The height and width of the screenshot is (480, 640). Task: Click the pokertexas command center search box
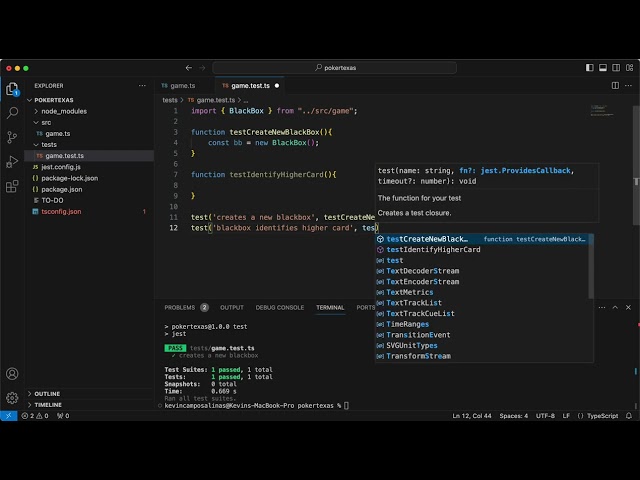point(334,68)
